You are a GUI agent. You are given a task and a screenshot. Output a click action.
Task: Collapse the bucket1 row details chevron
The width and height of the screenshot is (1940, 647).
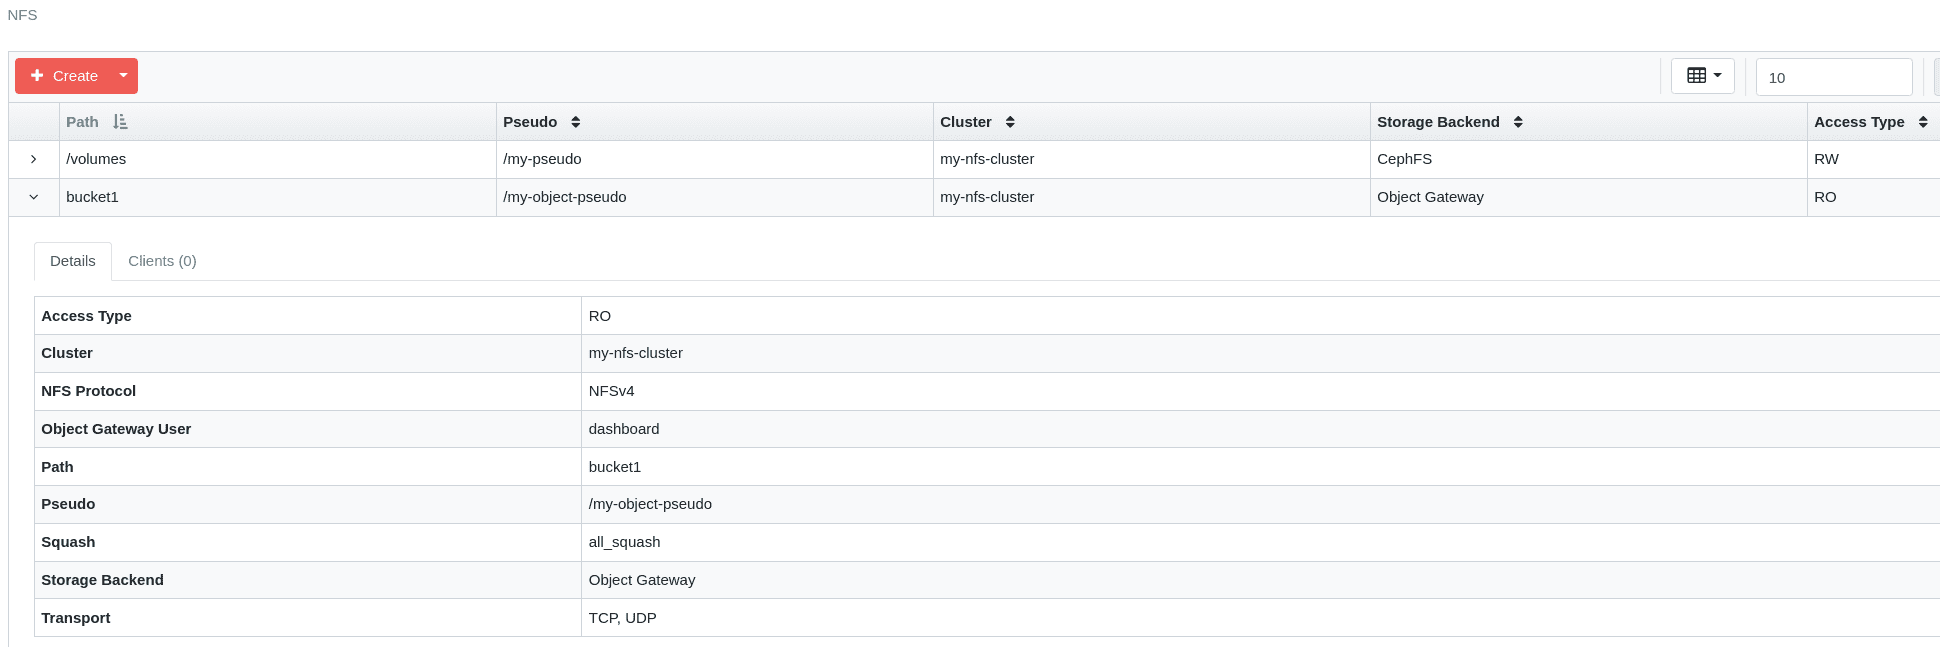pos(33,196)
